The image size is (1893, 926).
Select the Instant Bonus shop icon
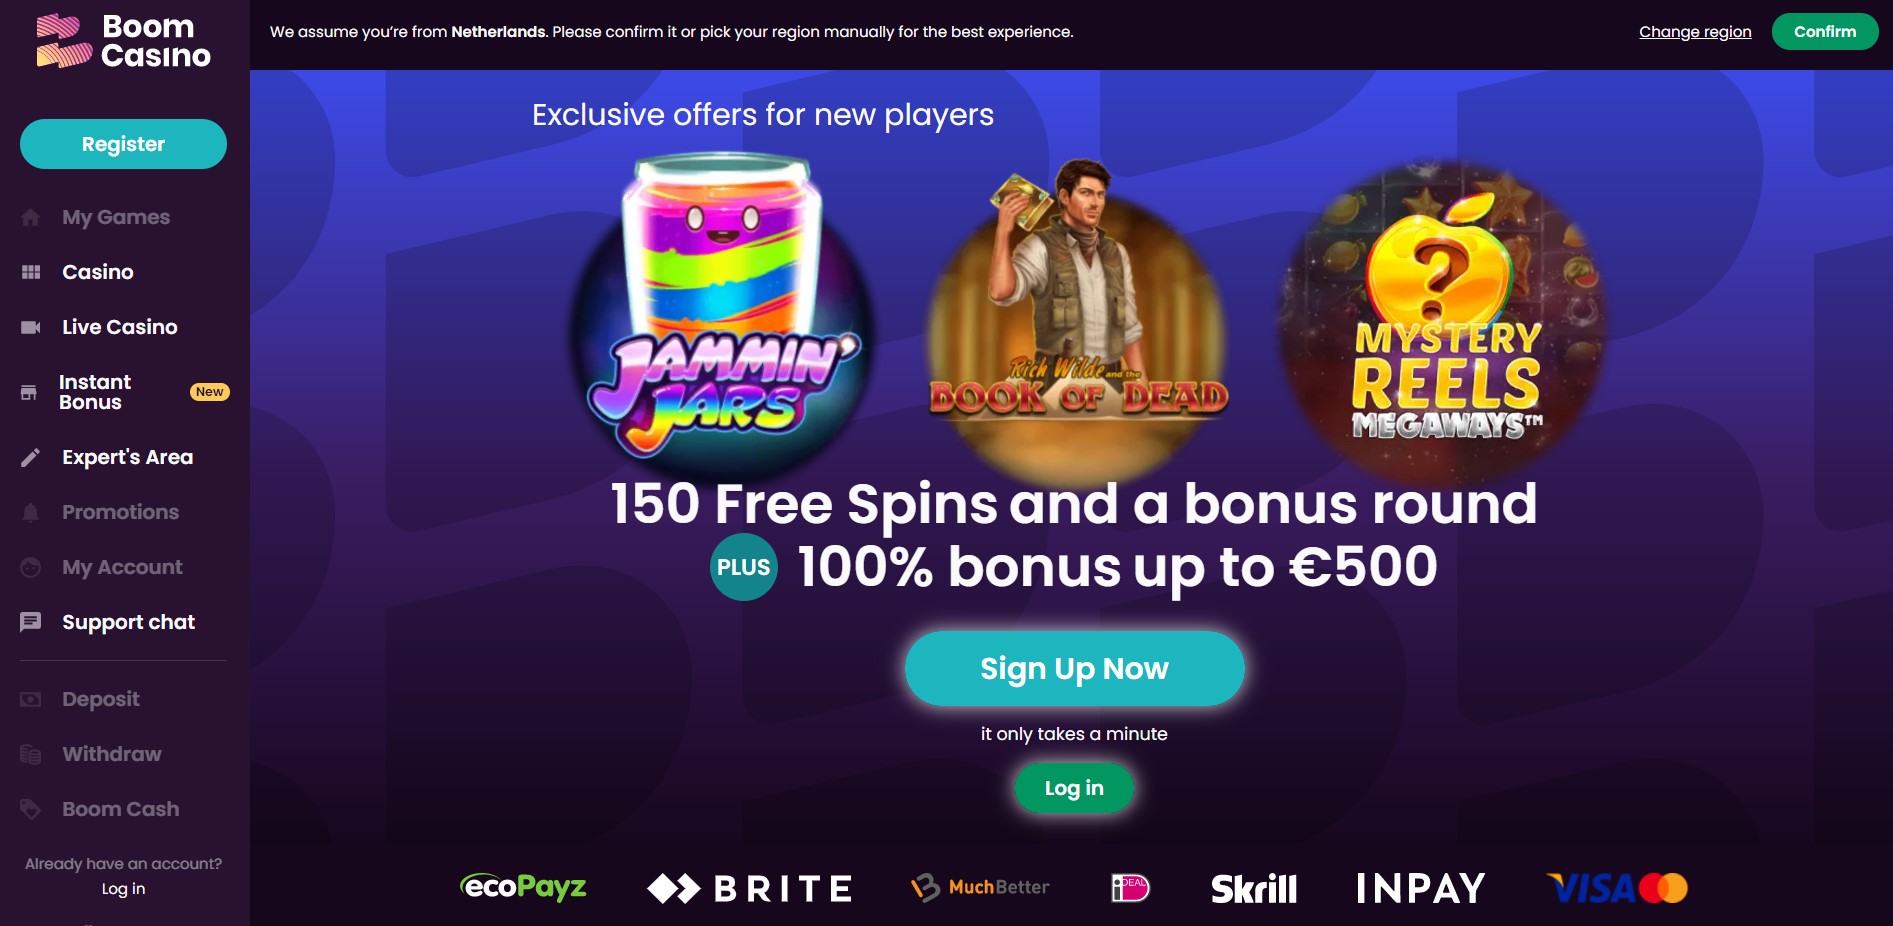pyautogui.click(x=29, y=392)
